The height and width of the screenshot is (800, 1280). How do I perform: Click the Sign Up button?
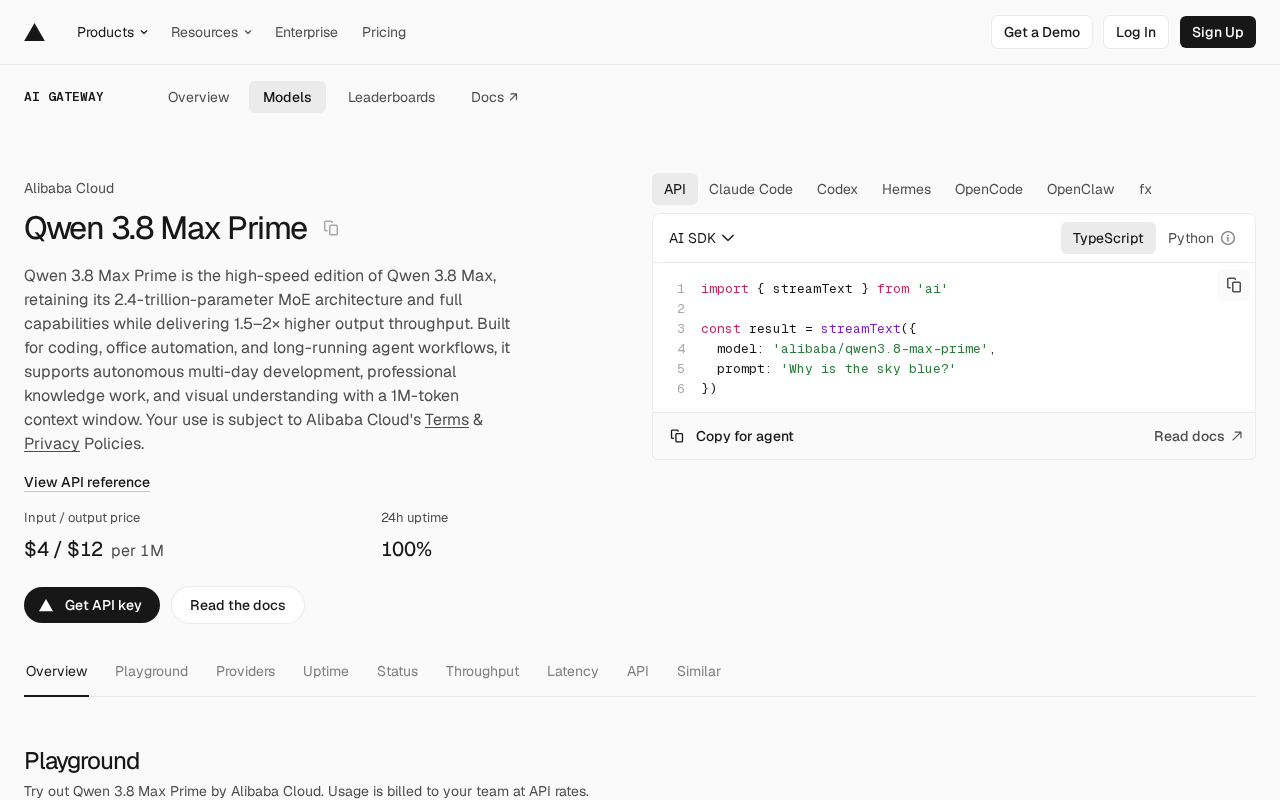(x=1218, y=32)
